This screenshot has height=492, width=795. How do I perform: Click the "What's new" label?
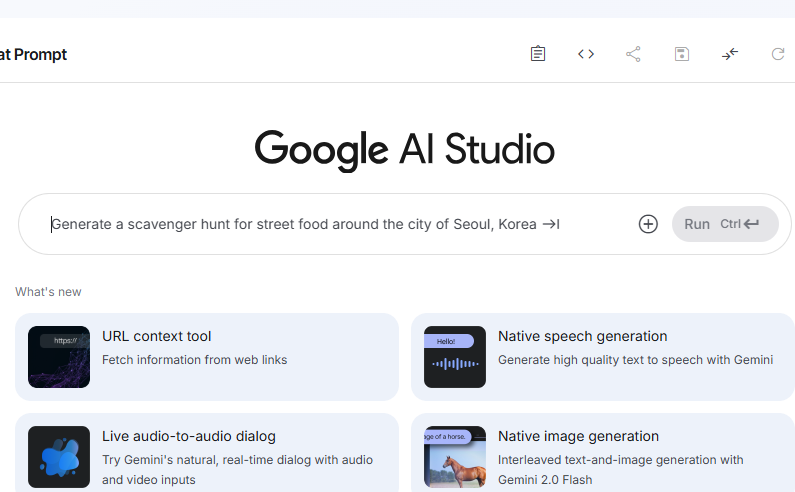[48, 292]
